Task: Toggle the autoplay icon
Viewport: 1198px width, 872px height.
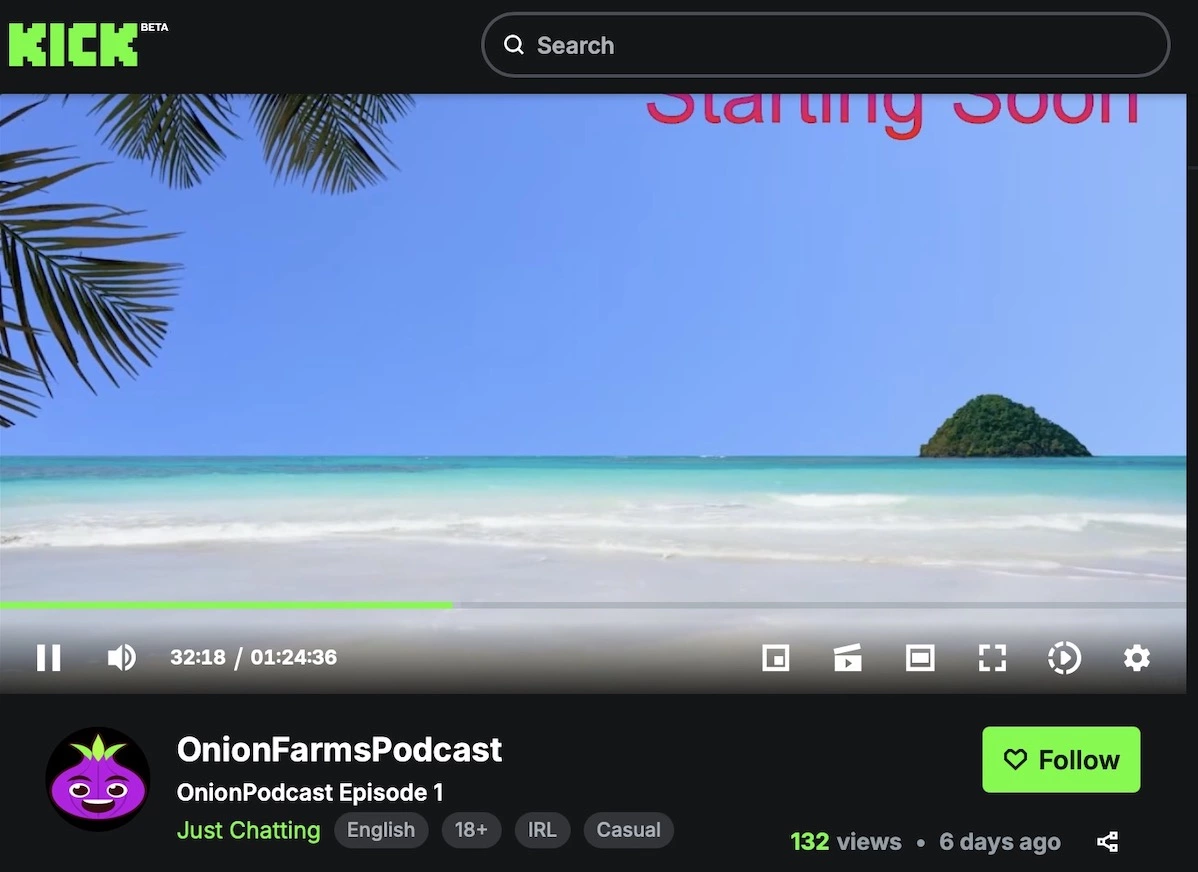Action: (x=1064, y=657)
